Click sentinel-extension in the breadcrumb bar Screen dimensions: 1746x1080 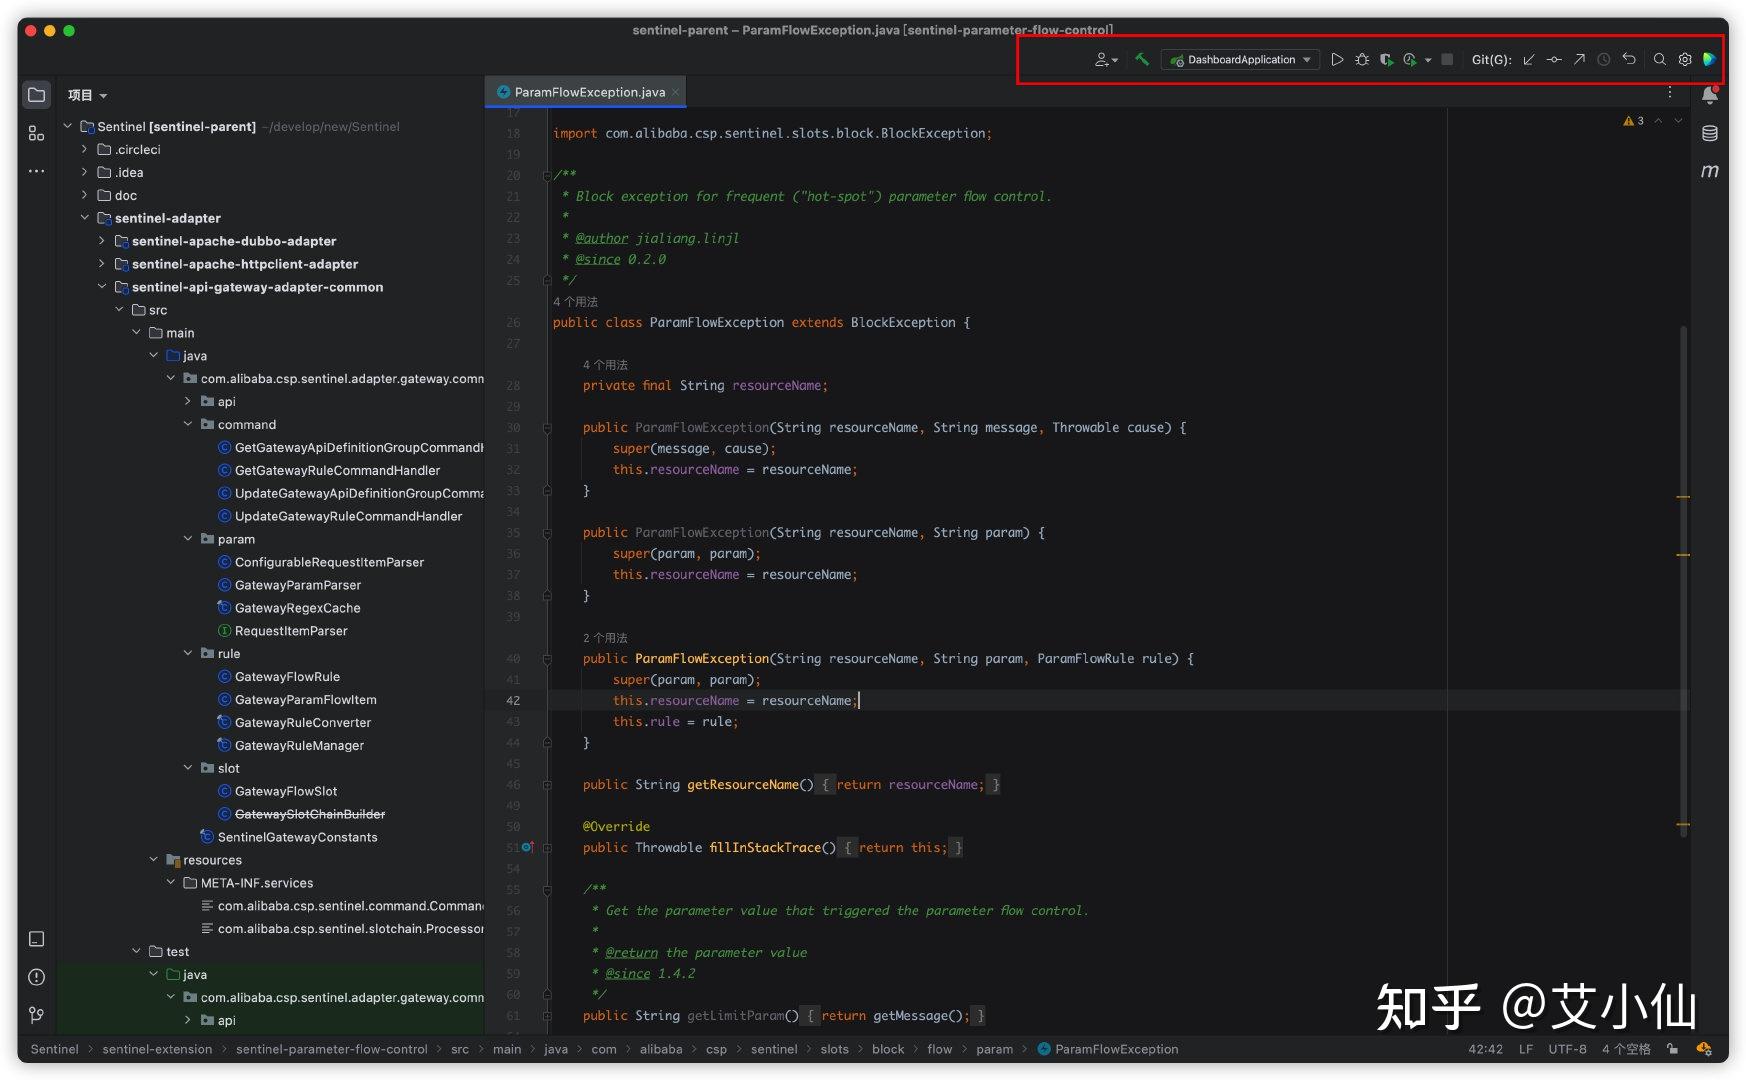click(157, 1049)
